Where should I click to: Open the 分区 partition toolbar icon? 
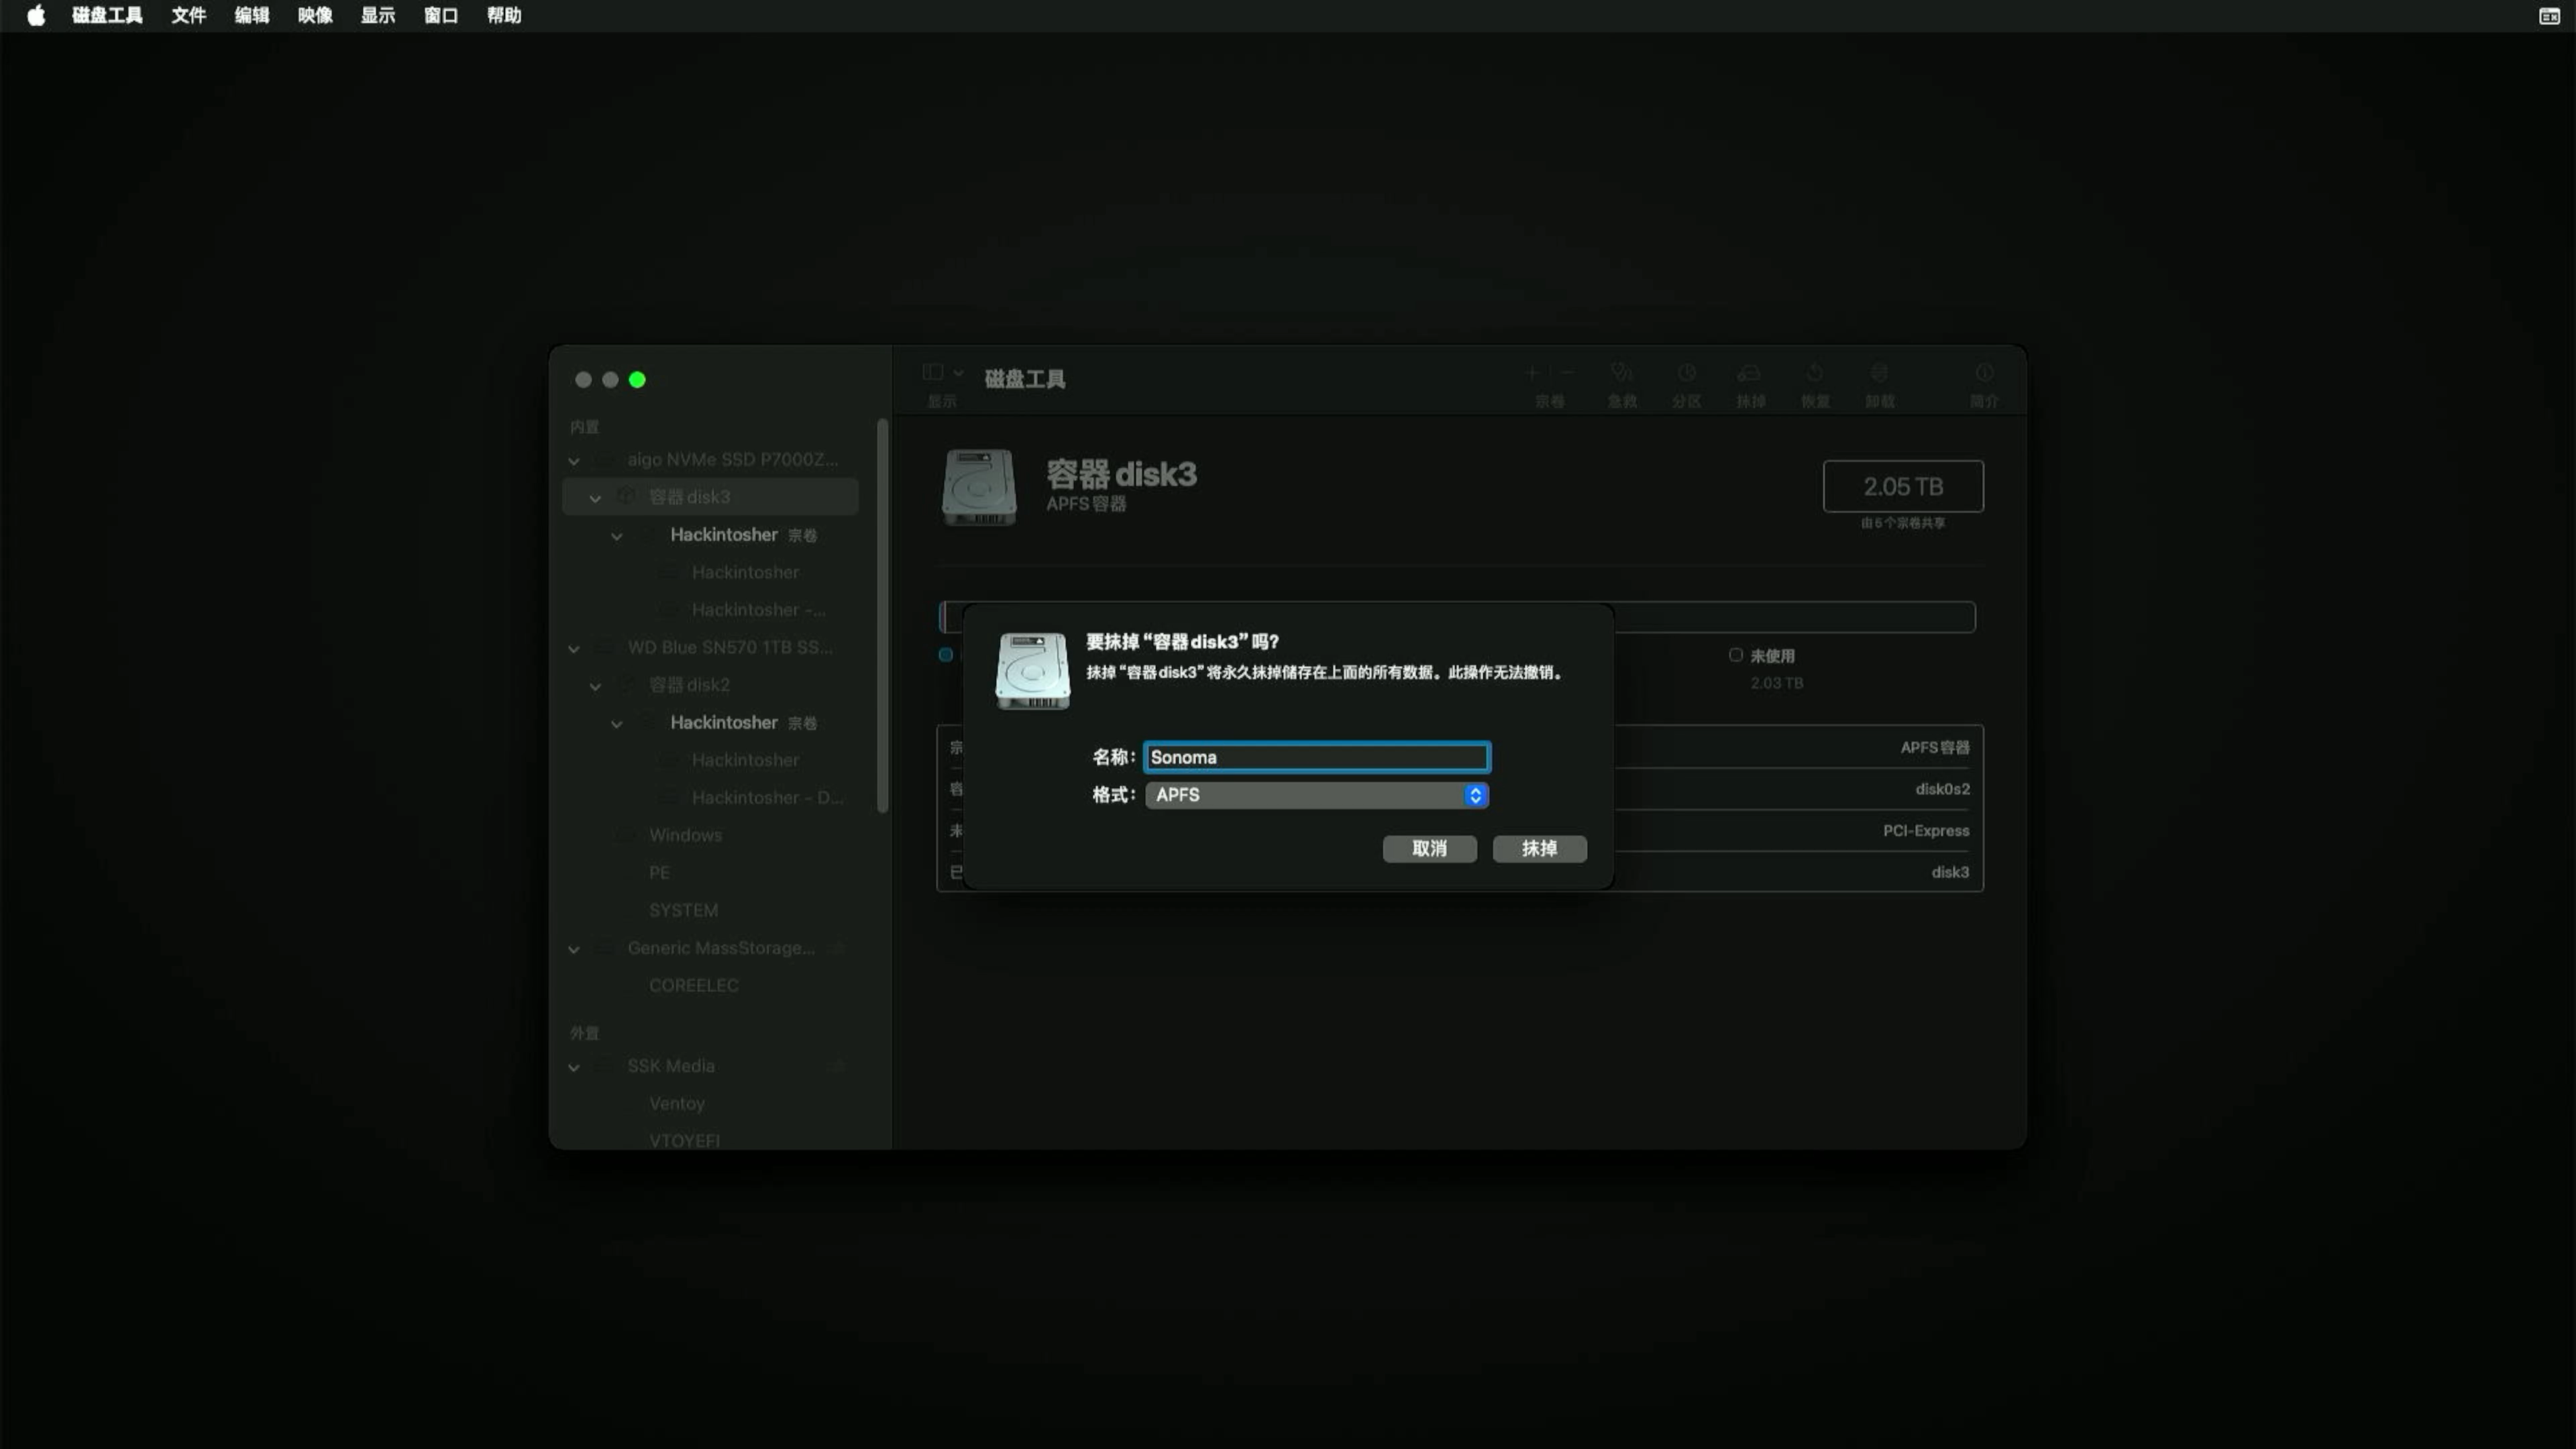tap(1686, 372)
